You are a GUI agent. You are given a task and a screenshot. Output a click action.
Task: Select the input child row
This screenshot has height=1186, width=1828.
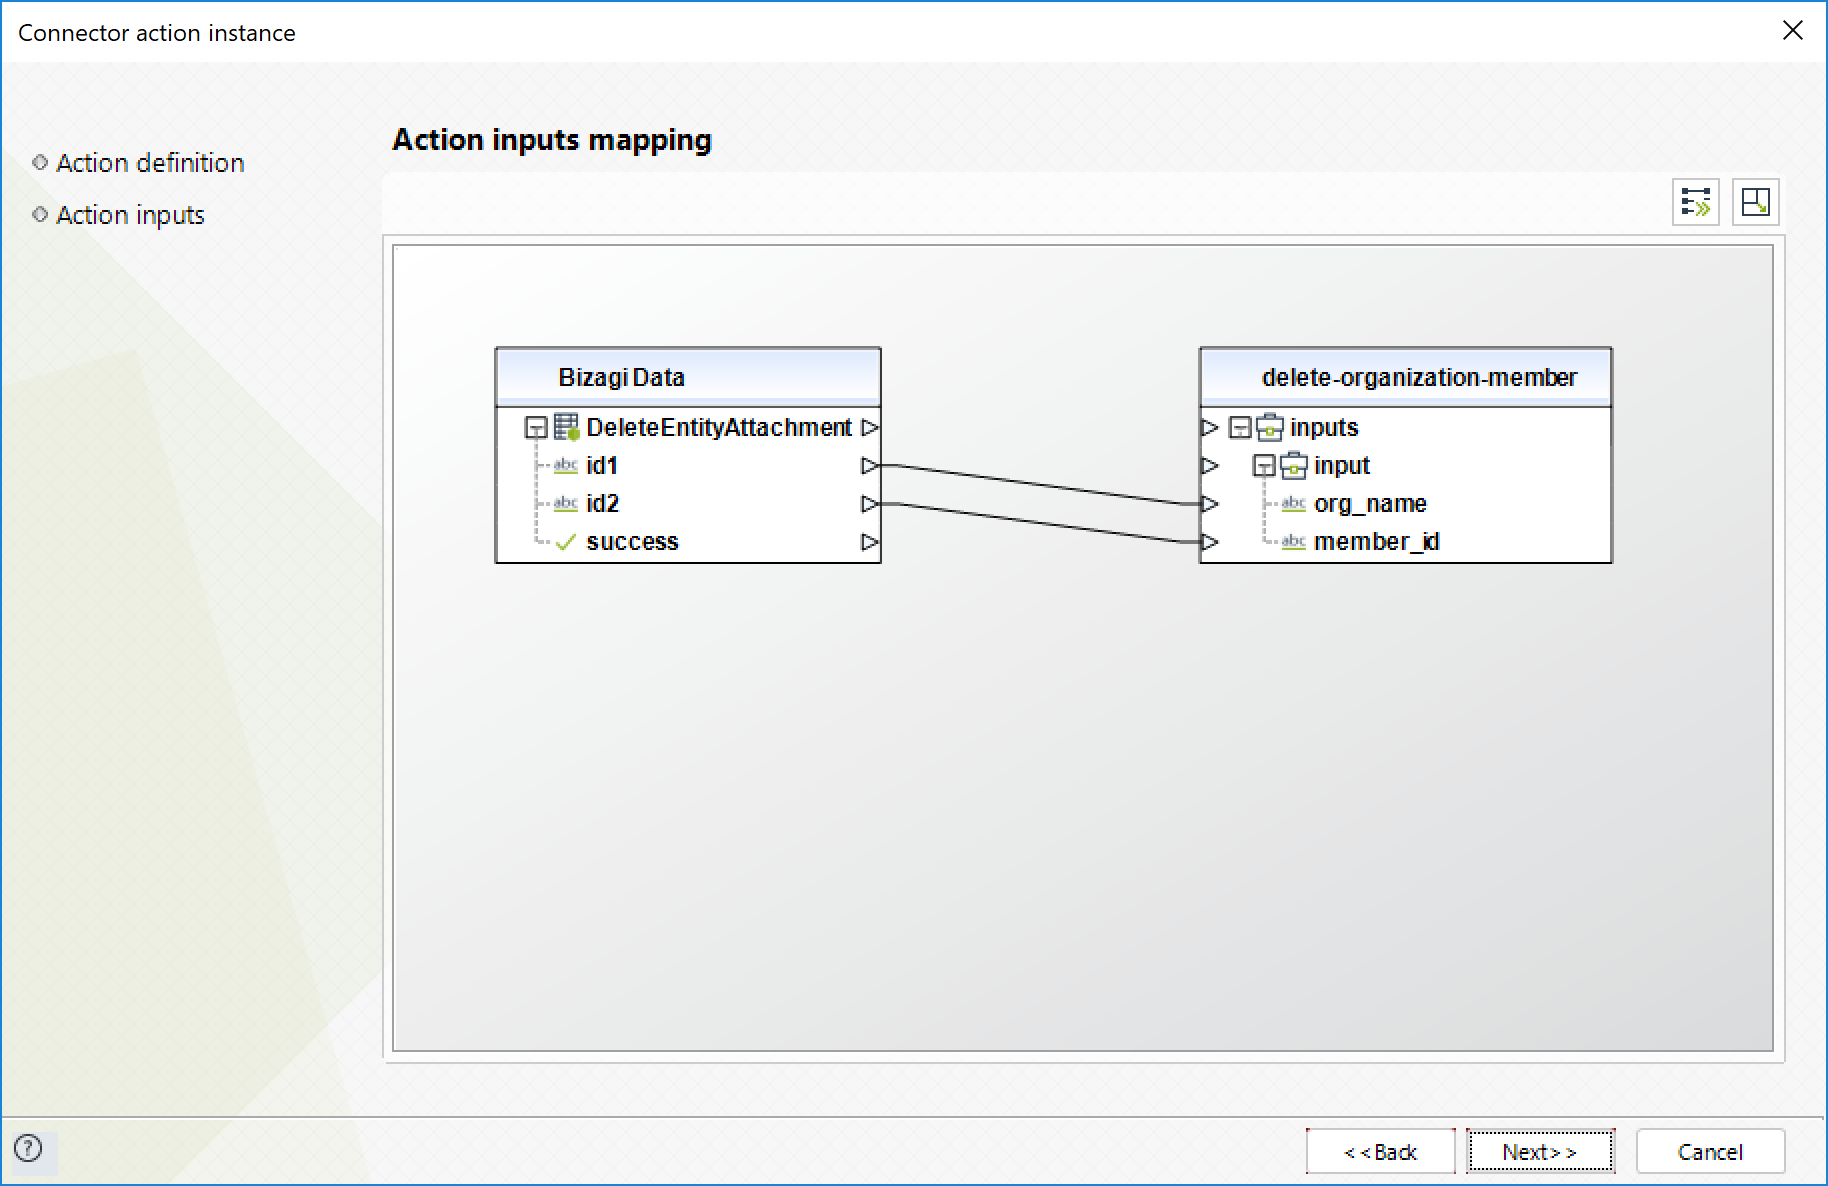1406,465
